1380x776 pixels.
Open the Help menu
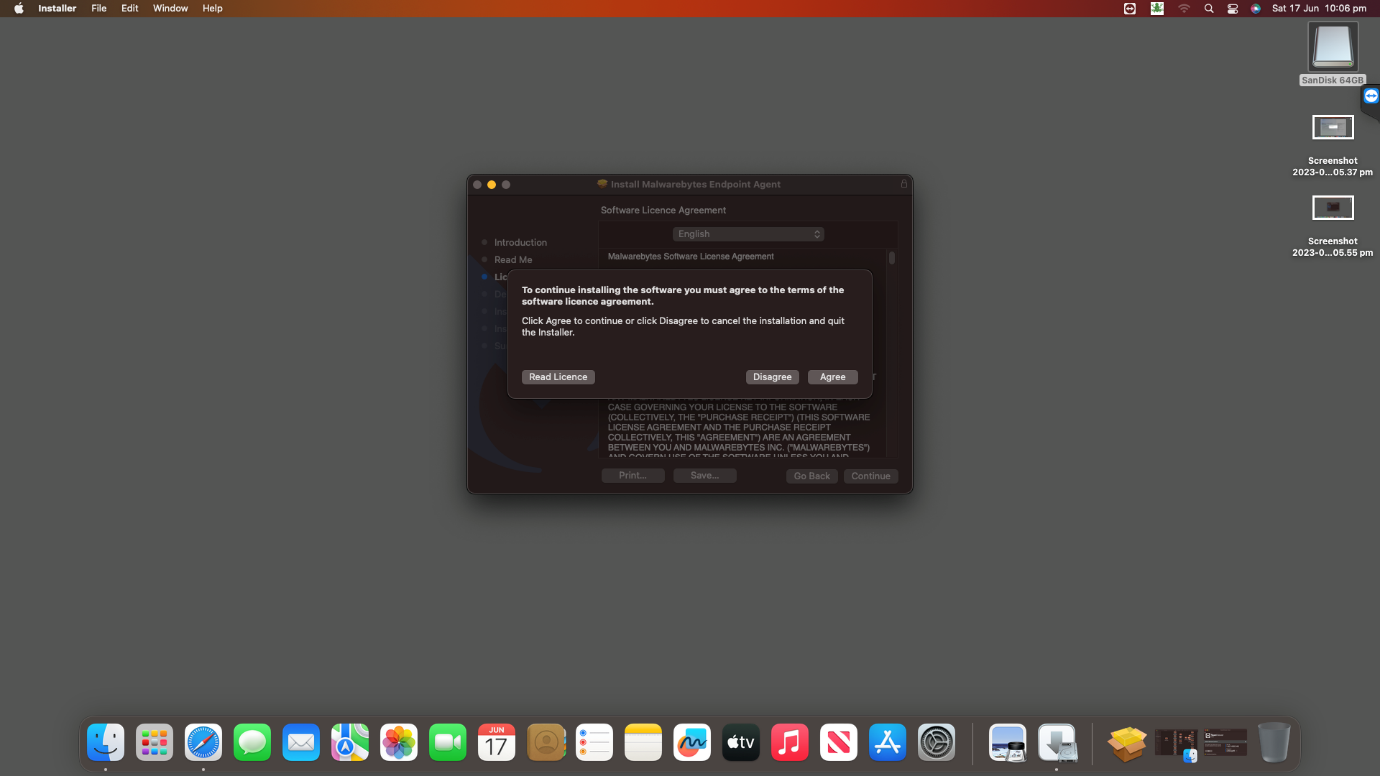pyautogui.click(x=212, y=8)
